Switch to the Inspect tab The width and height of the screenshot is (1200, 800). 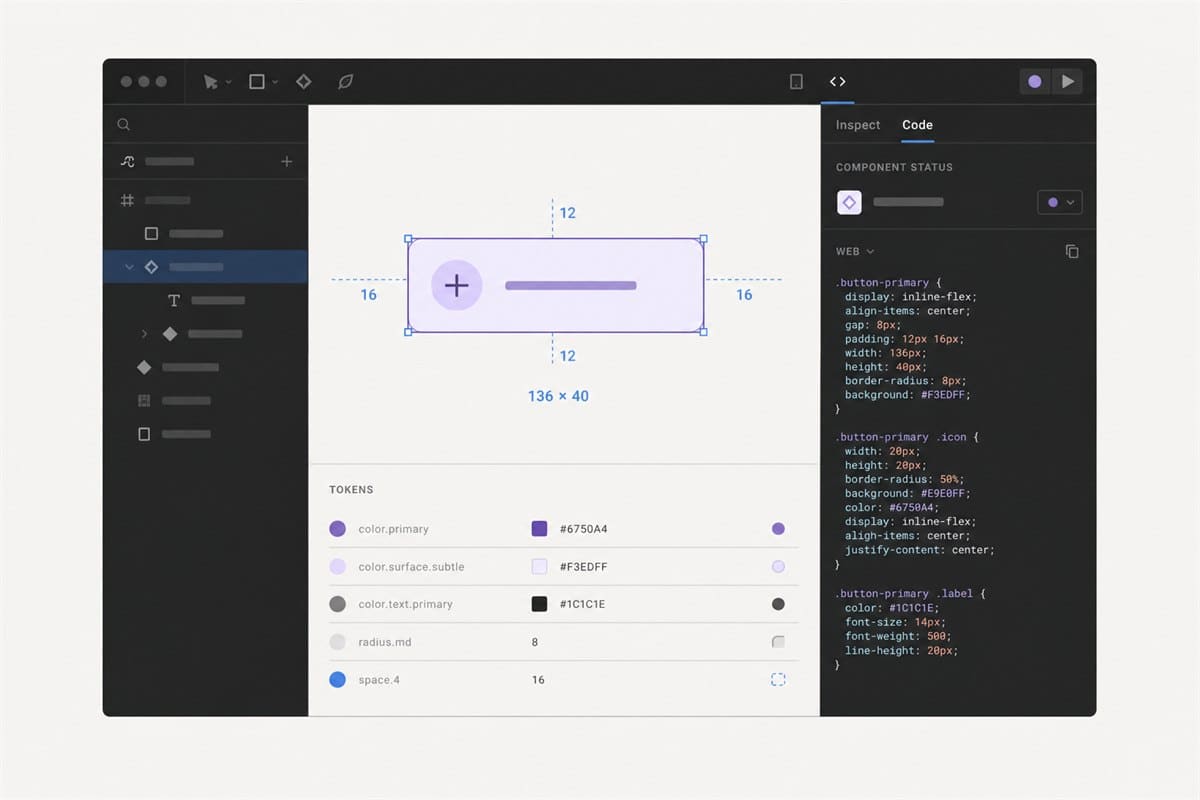pos(858,125)
